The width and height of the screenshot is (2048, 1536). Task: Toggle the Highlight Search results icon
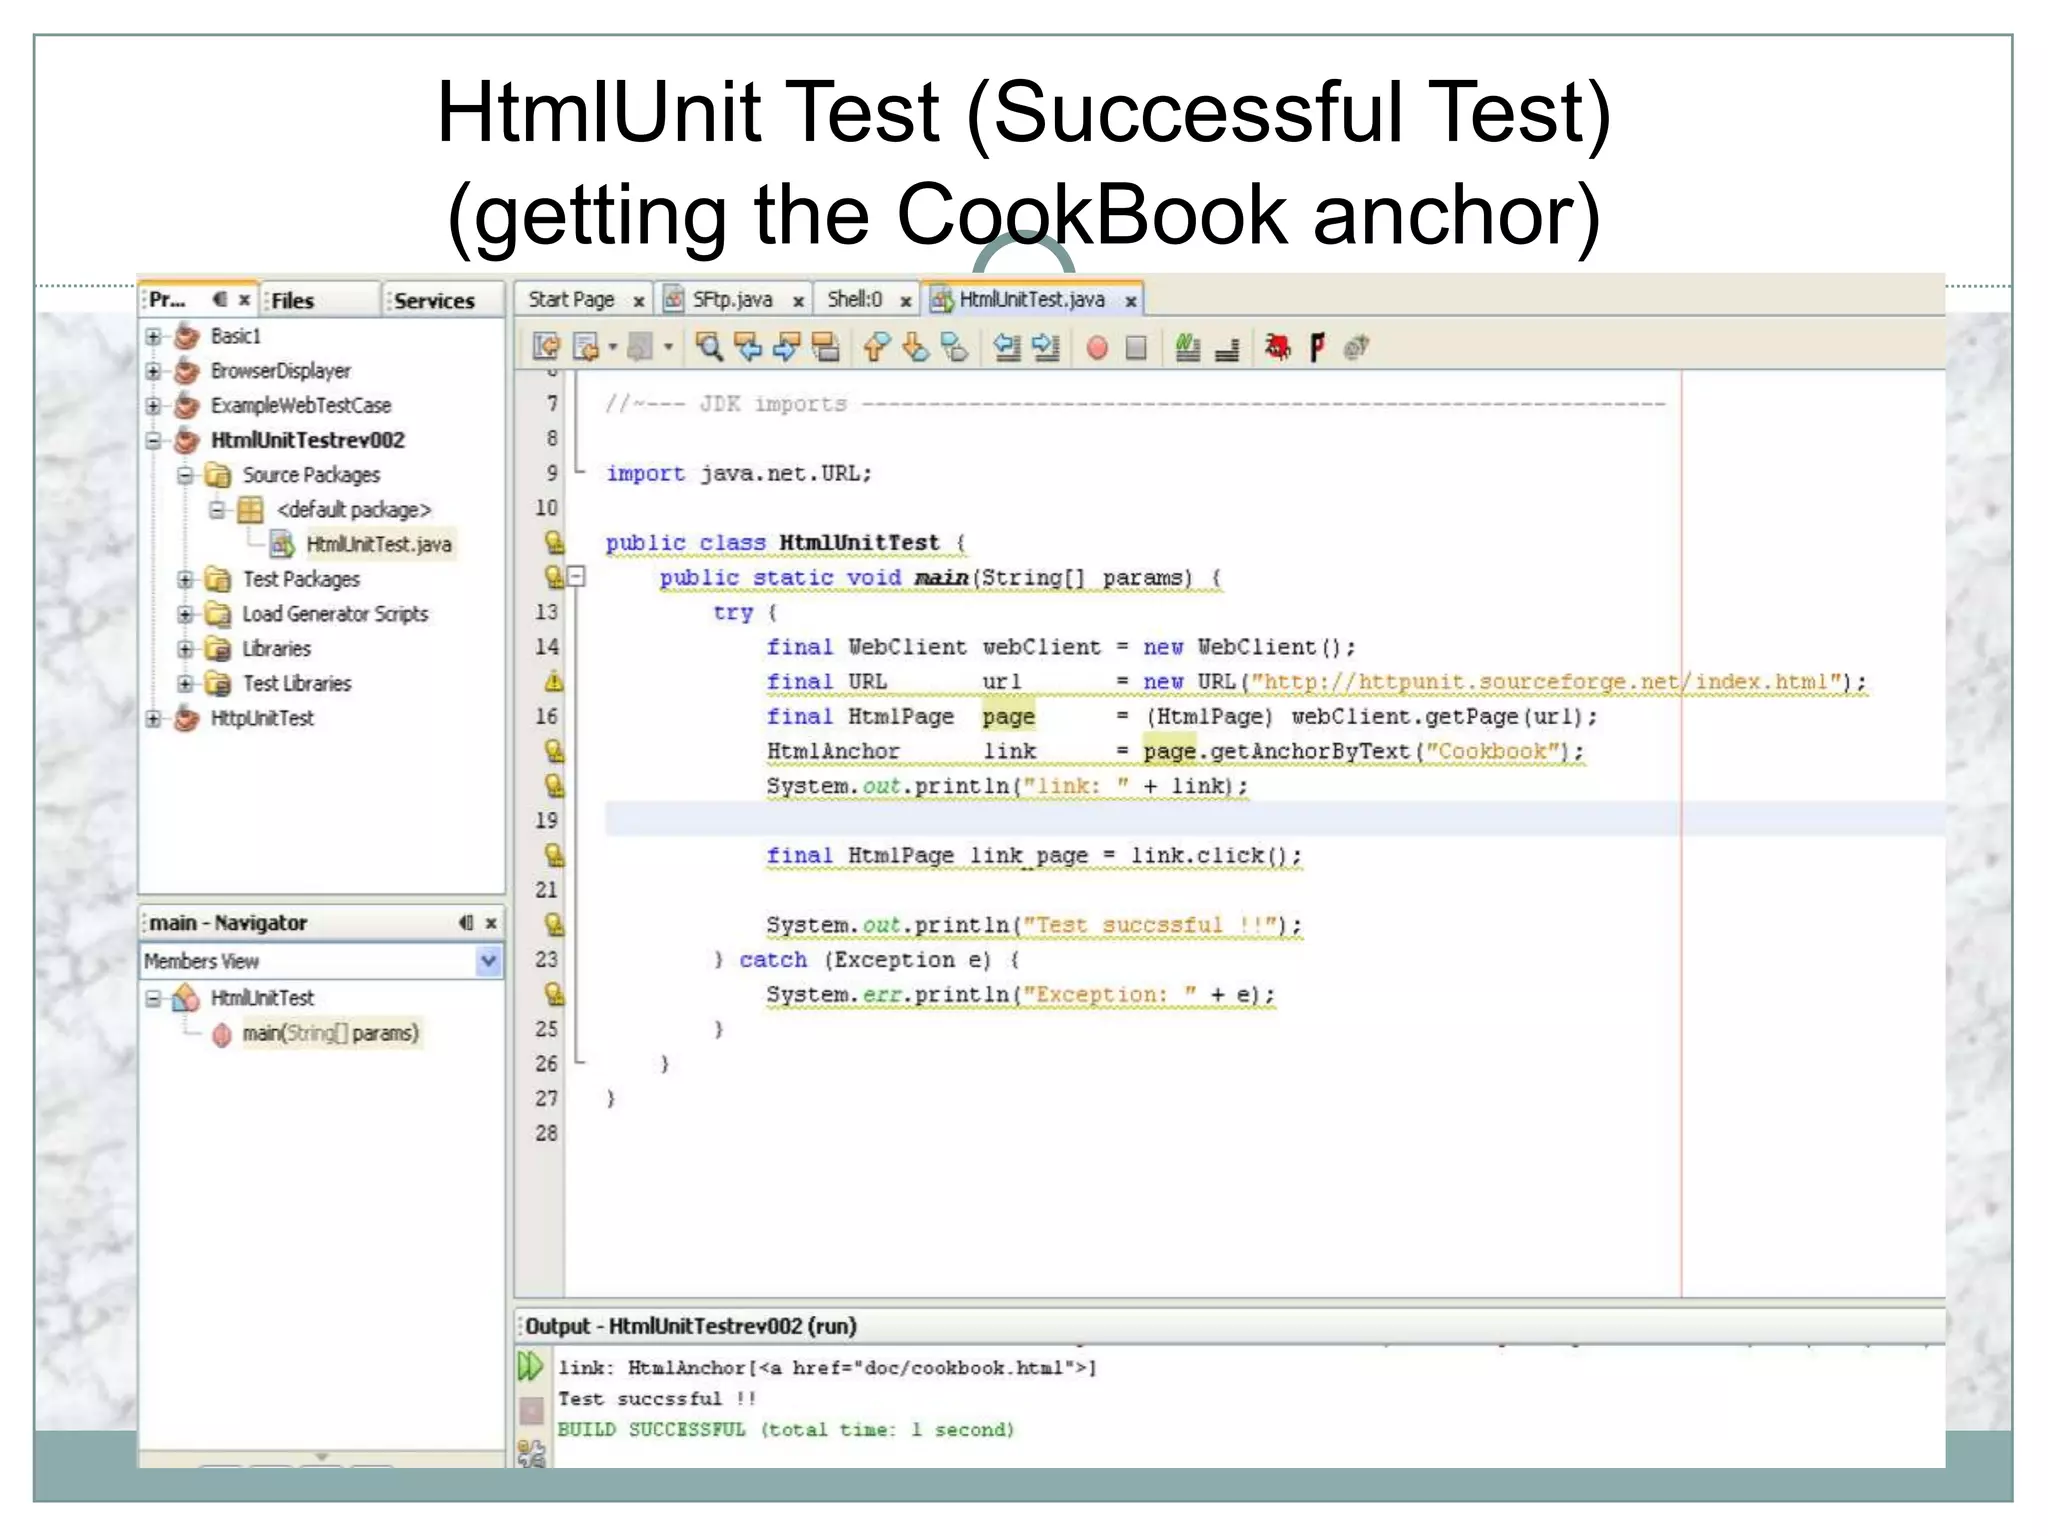(x=826, y=347)
